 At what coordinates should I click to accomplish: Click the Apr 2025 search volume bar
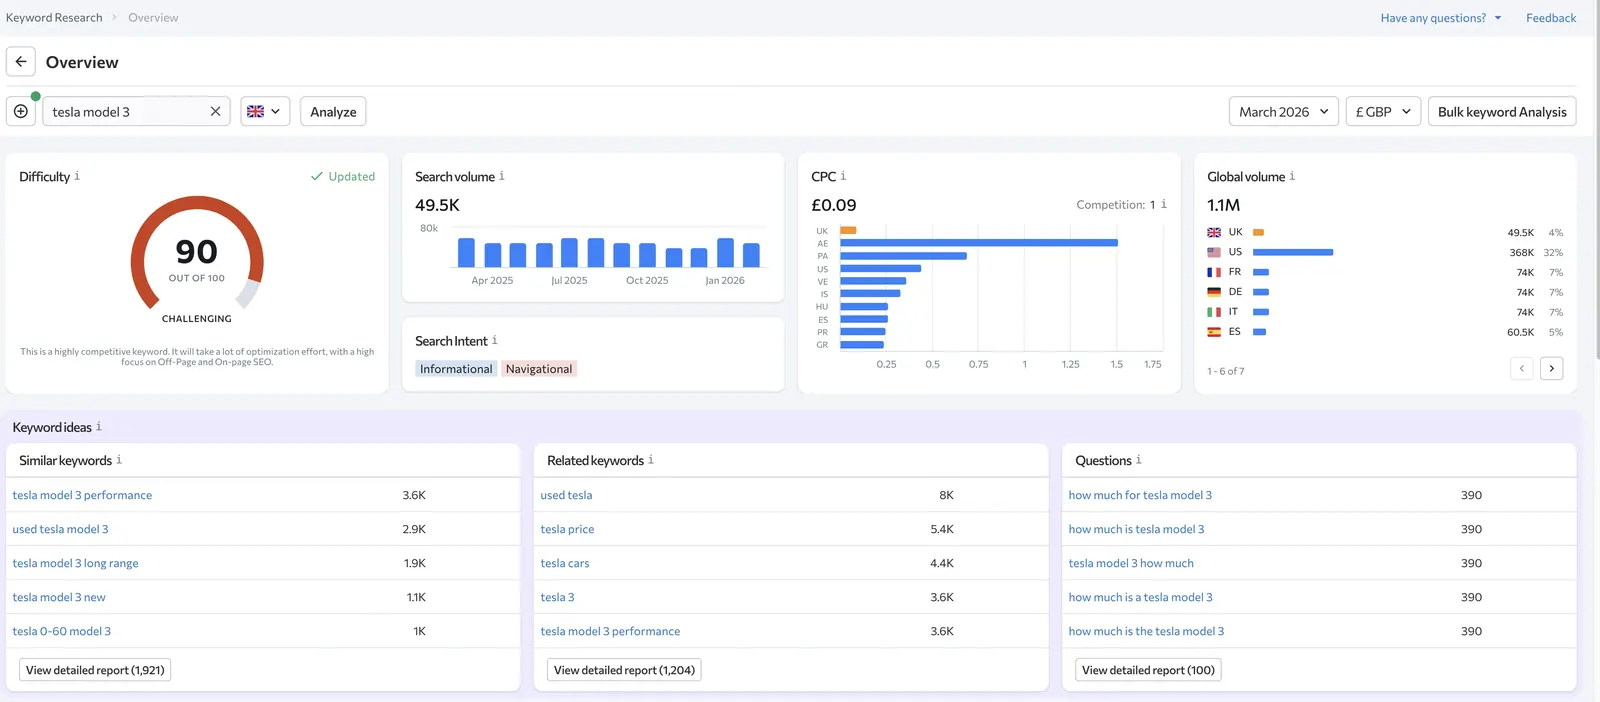point(492,255)
